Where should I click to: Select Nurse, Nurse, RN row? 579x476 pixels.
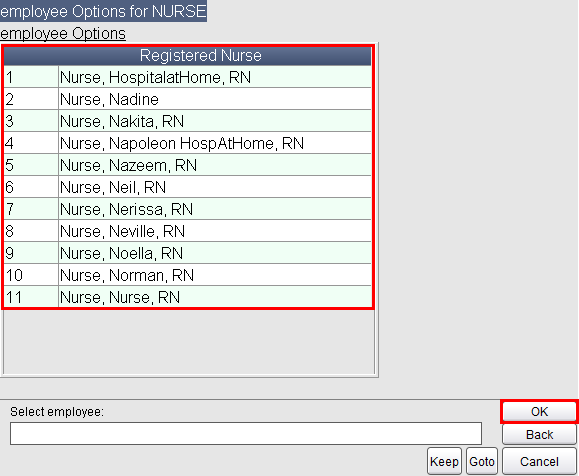pos(188,297)
